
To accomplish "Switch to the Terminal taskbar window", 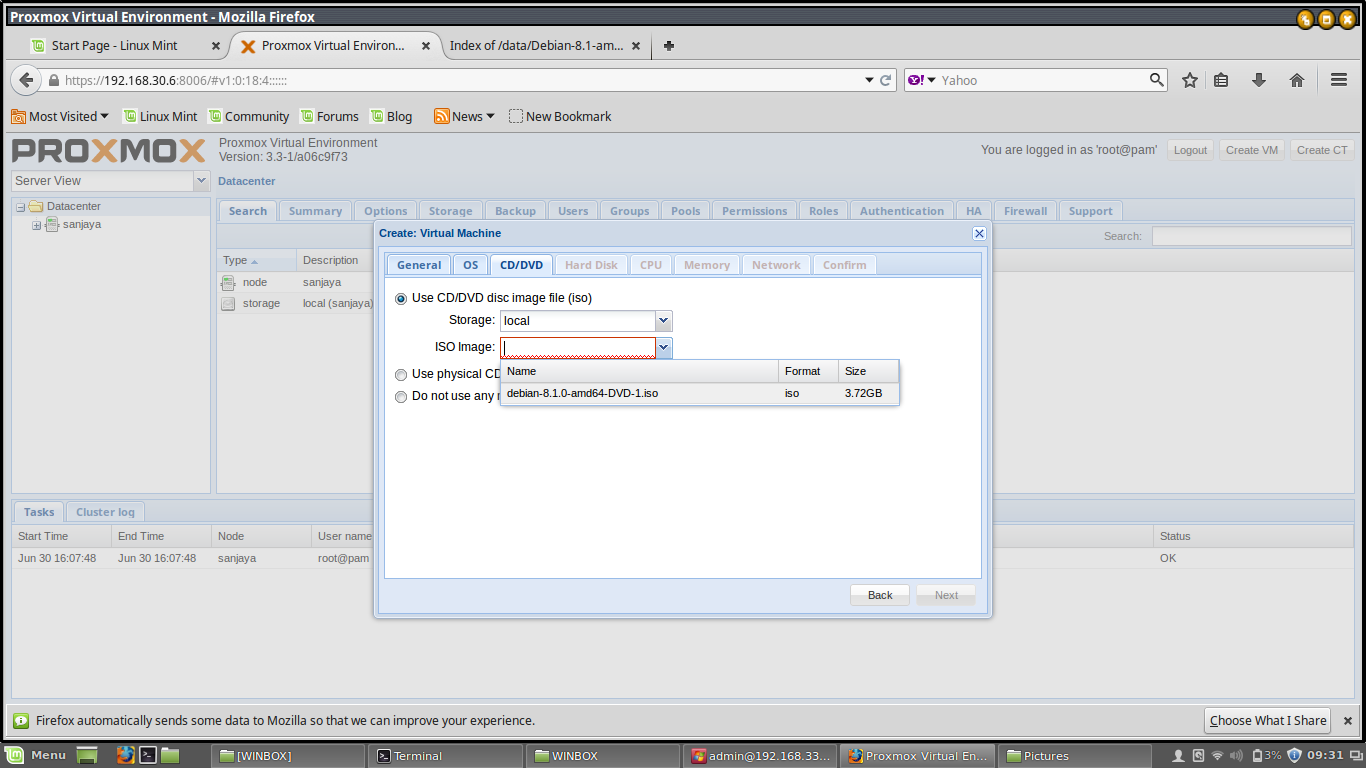I will 444,756.
